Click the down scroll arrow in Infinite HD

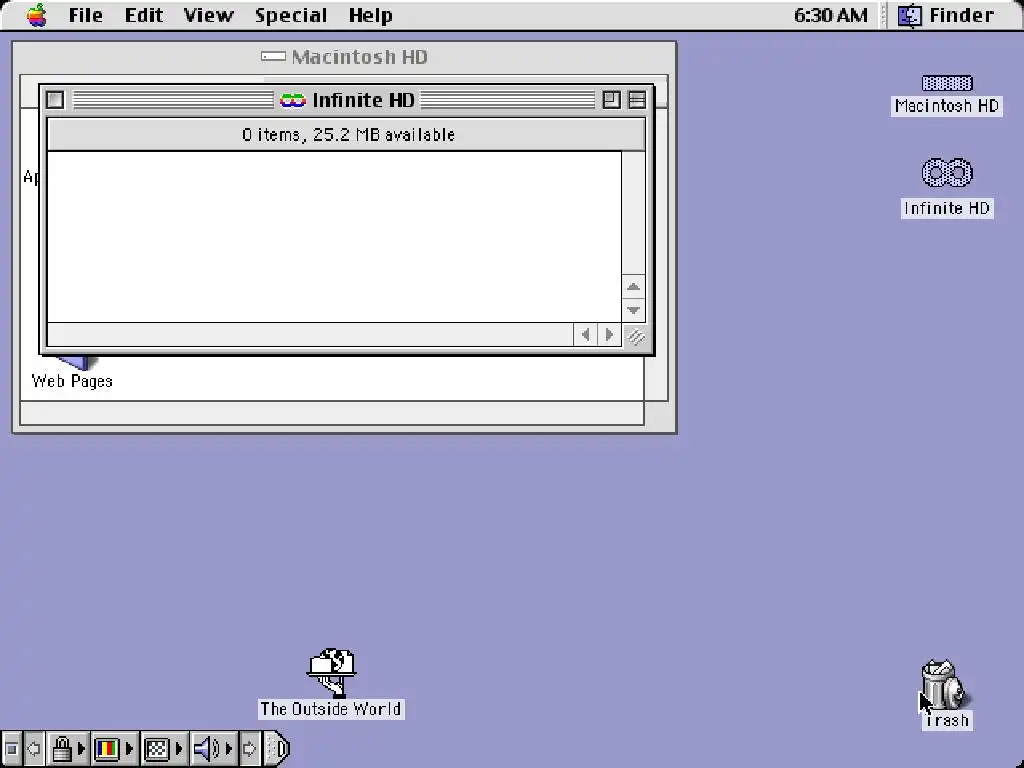[633, 310]
